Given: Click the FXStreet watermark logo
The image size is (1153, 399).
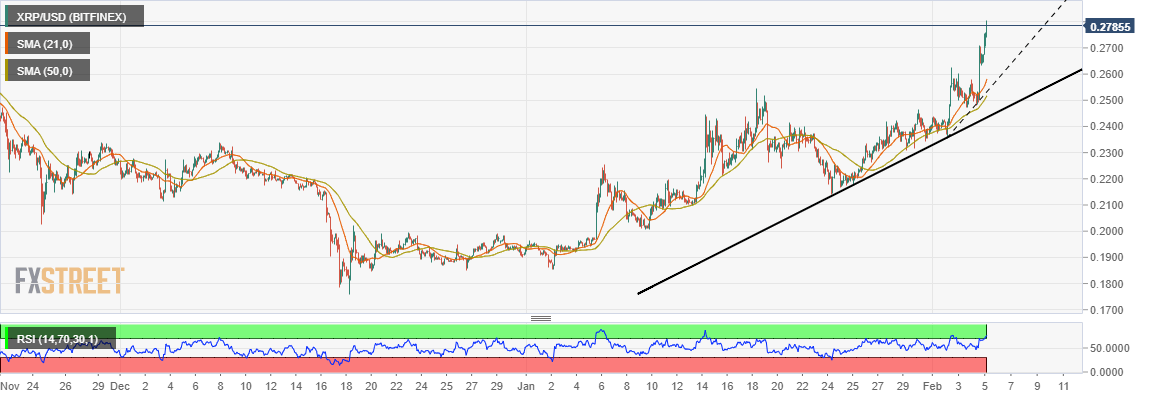Looking at the screenshot, I should tap(69, 281).
